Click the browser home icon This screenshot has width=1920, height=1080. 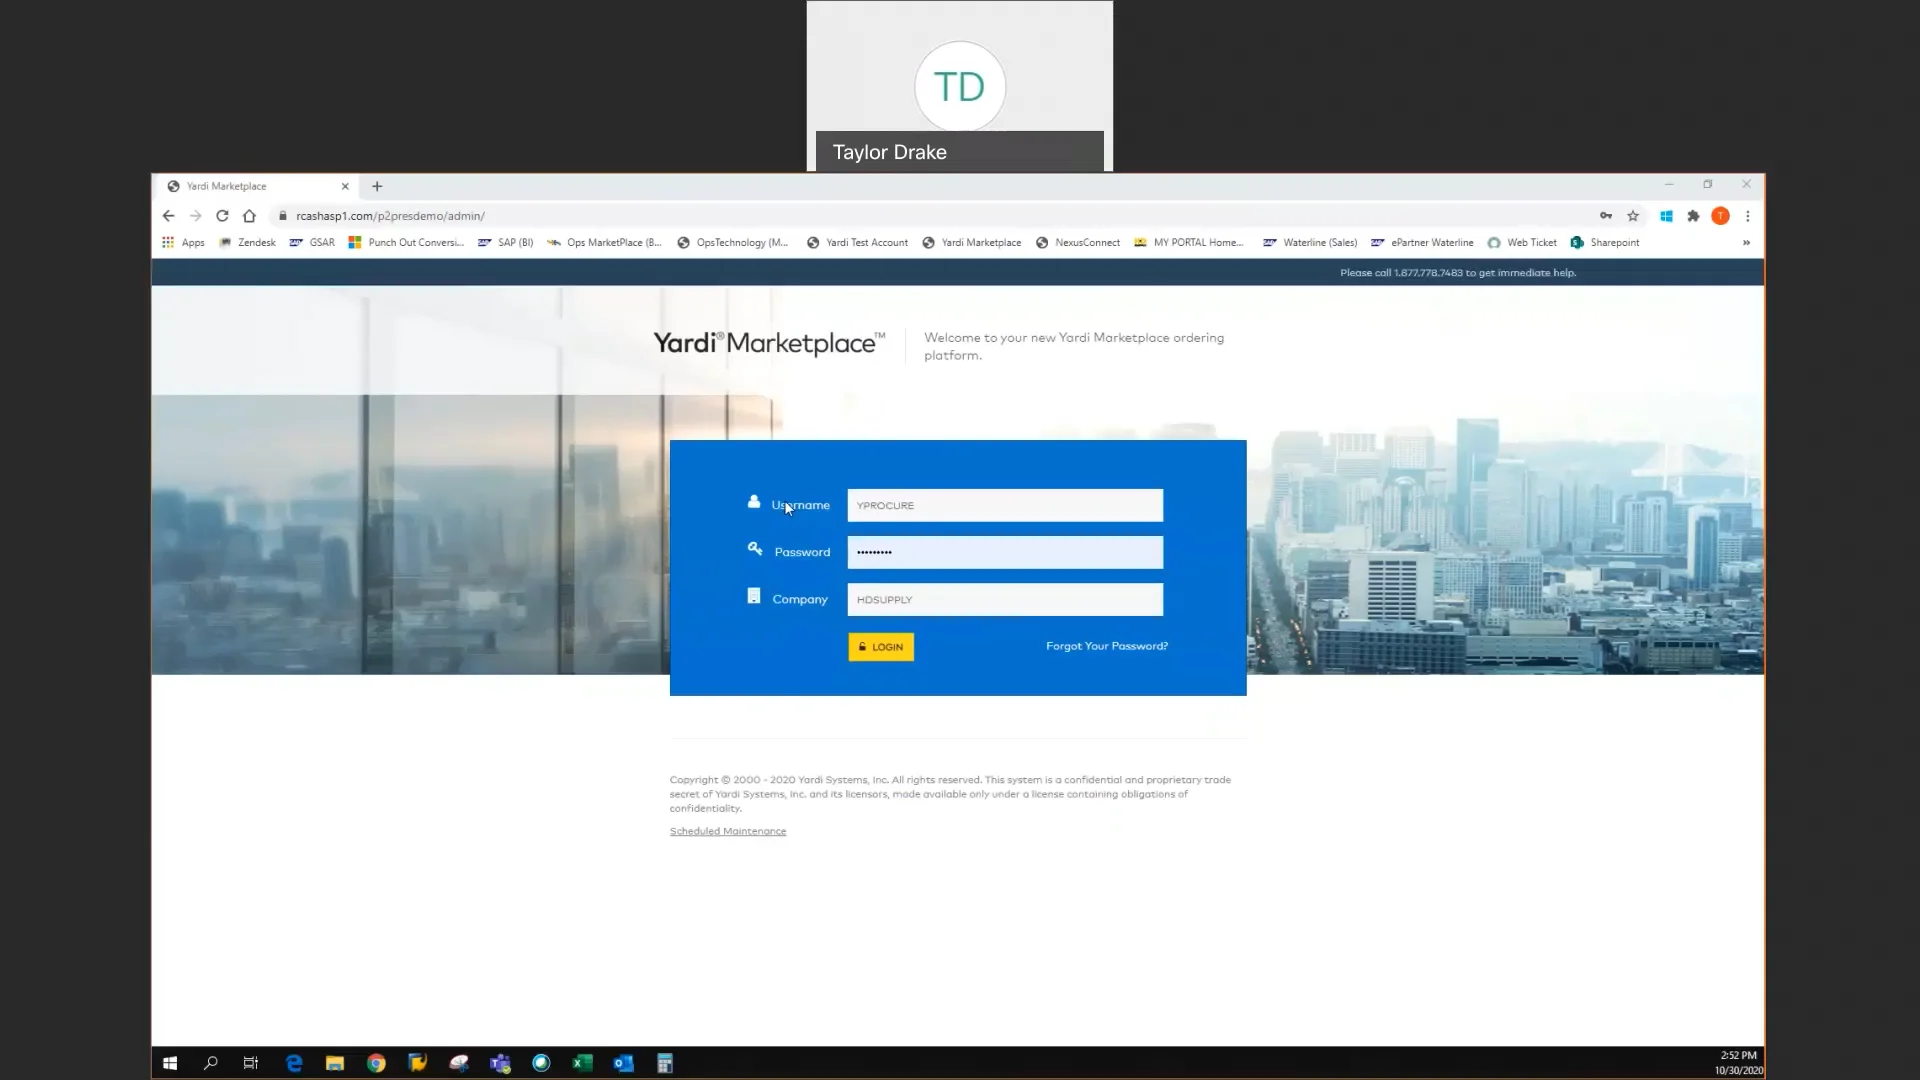[x=249, y=216]
